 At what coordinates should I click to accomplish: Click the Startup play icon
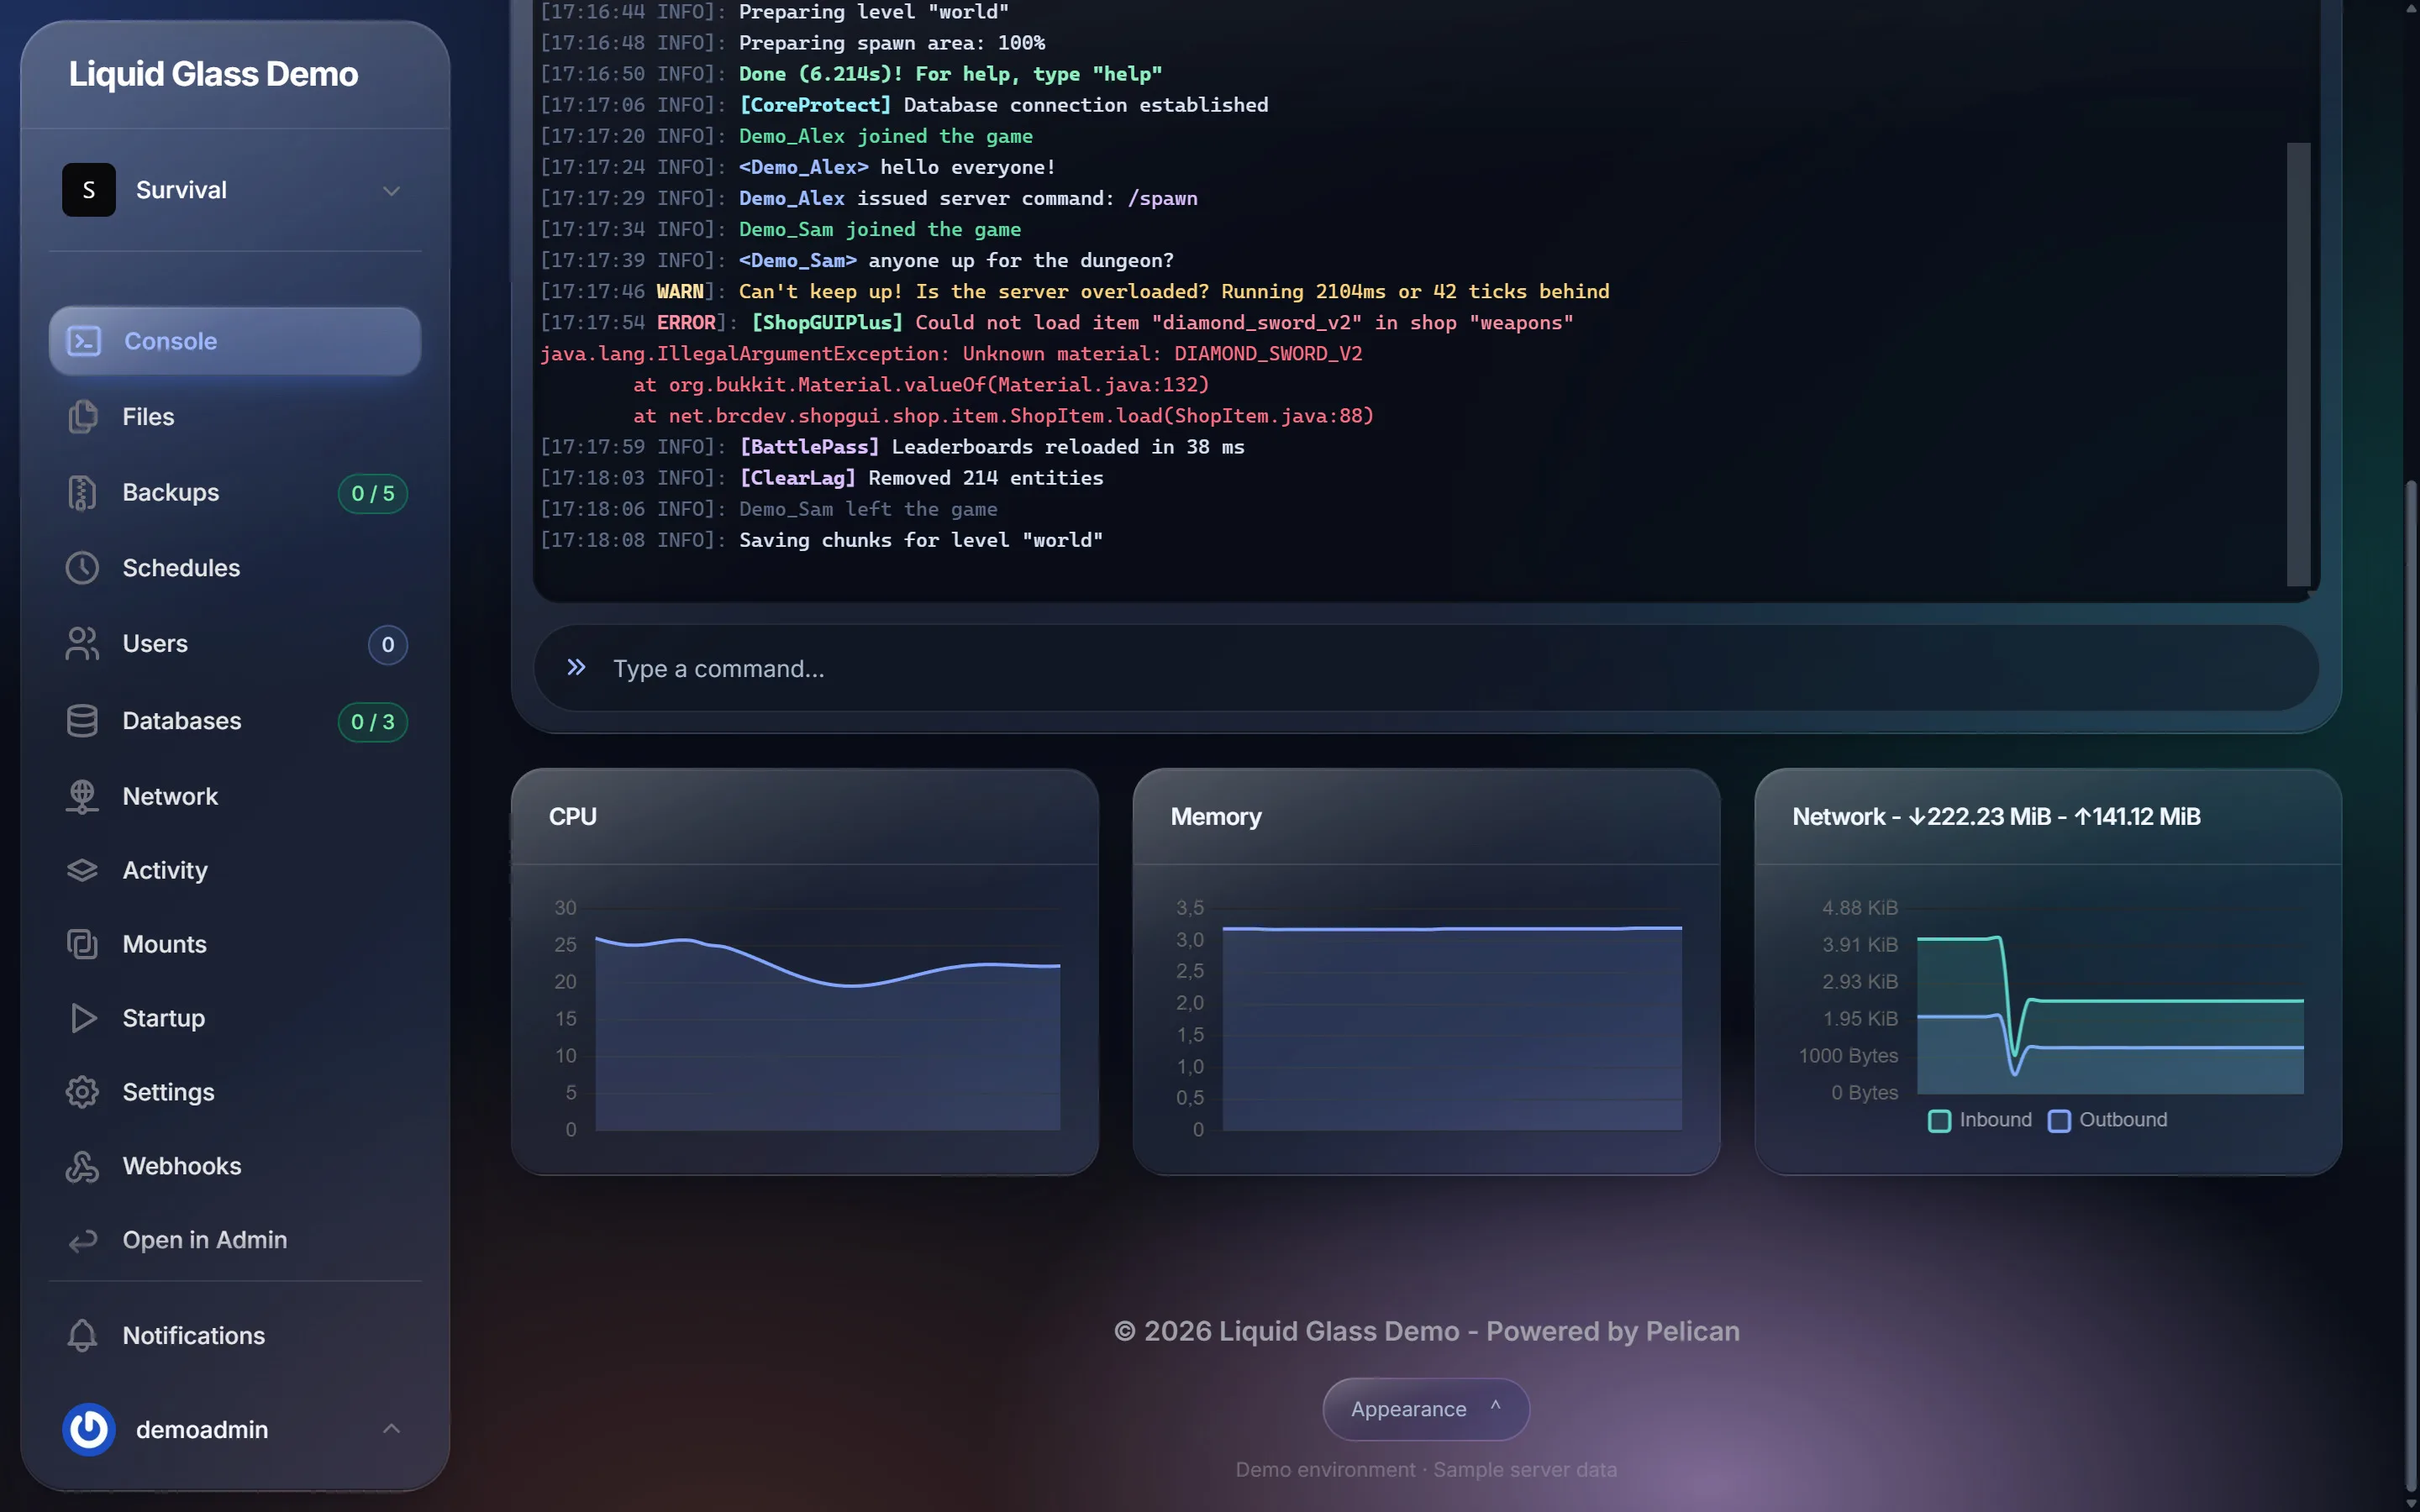[x=84, y=1018]
